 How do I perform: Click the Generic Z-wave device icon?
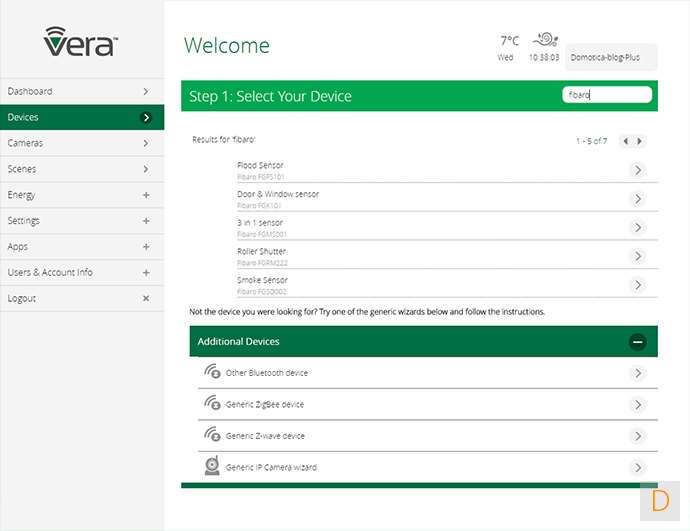click(x=212, y=436)
